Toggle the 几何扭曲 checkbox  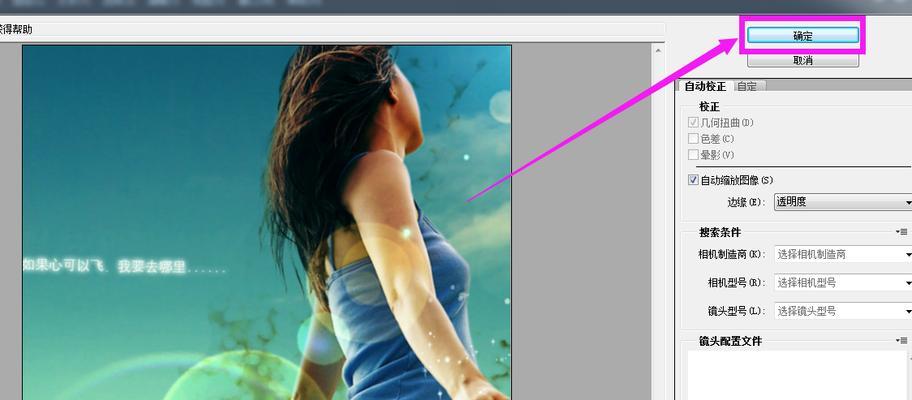click(693, 123)
